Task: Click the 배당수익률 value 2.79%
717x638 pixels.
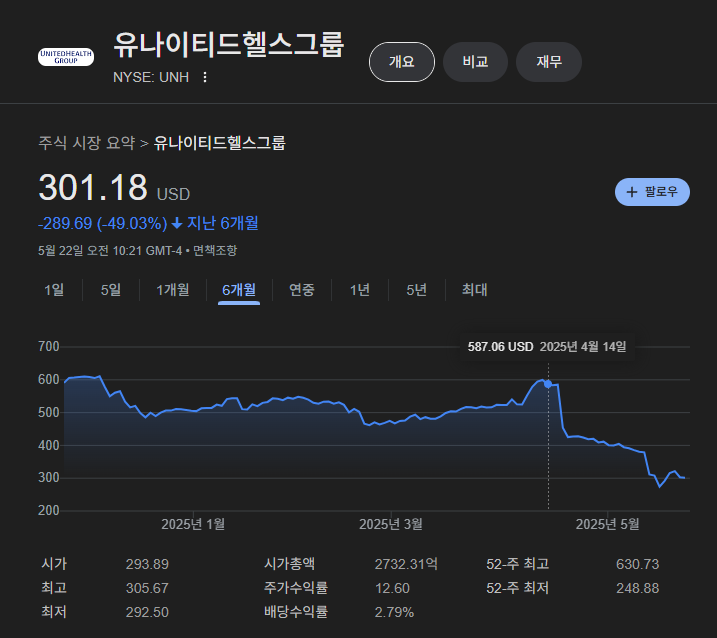Action: 394,612
